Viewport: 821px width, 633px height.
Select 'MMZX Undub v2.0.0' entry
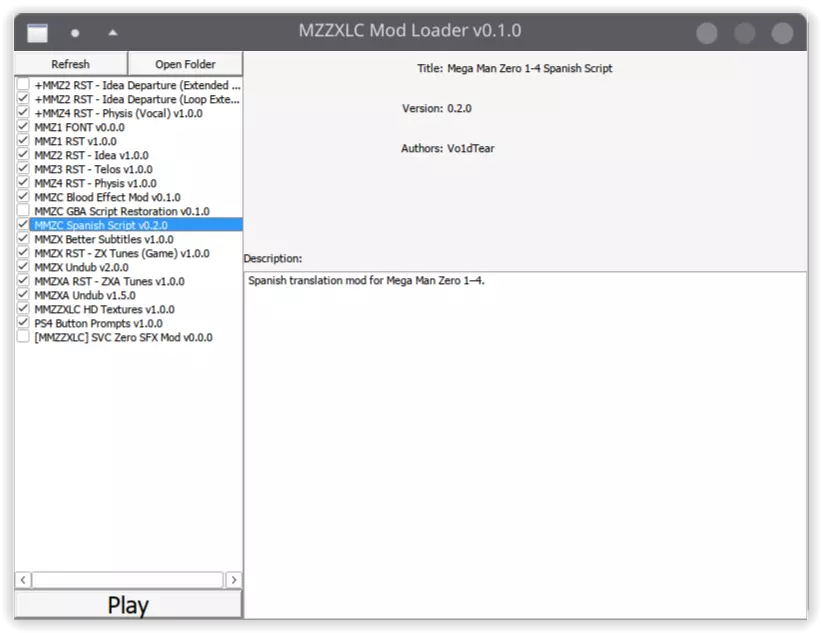point(81,268)
